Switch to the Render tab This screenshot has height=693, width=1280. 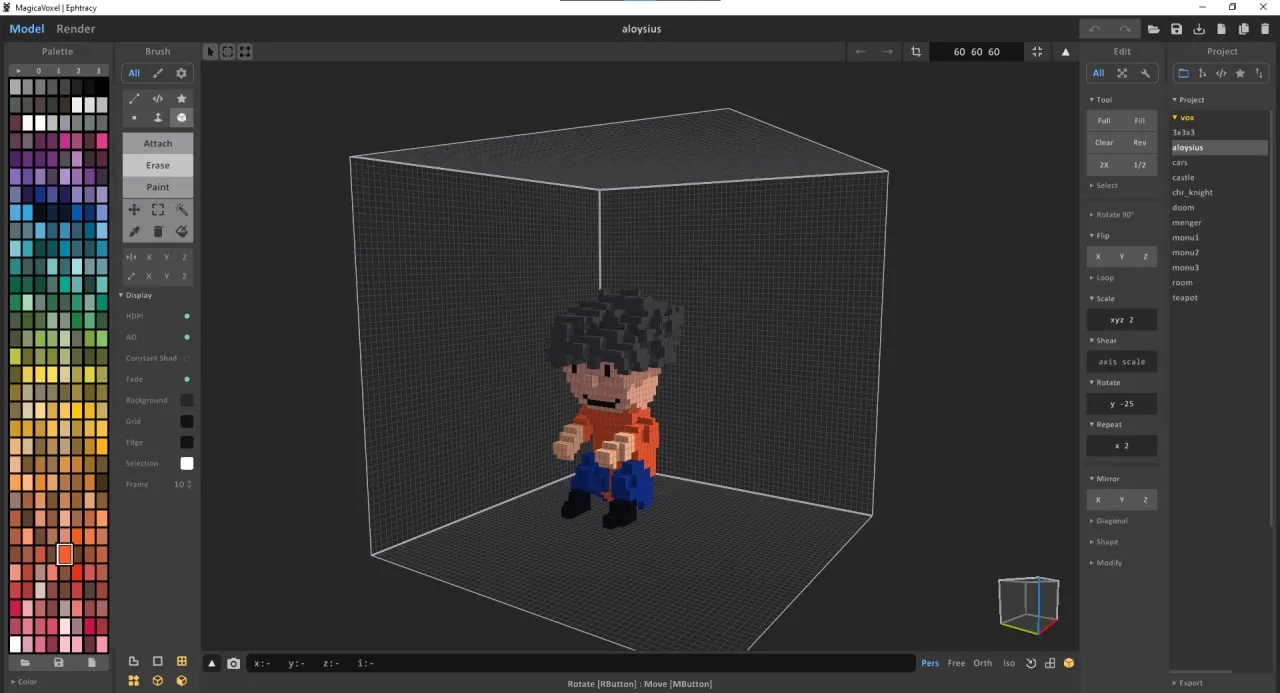tap(75, 28)
